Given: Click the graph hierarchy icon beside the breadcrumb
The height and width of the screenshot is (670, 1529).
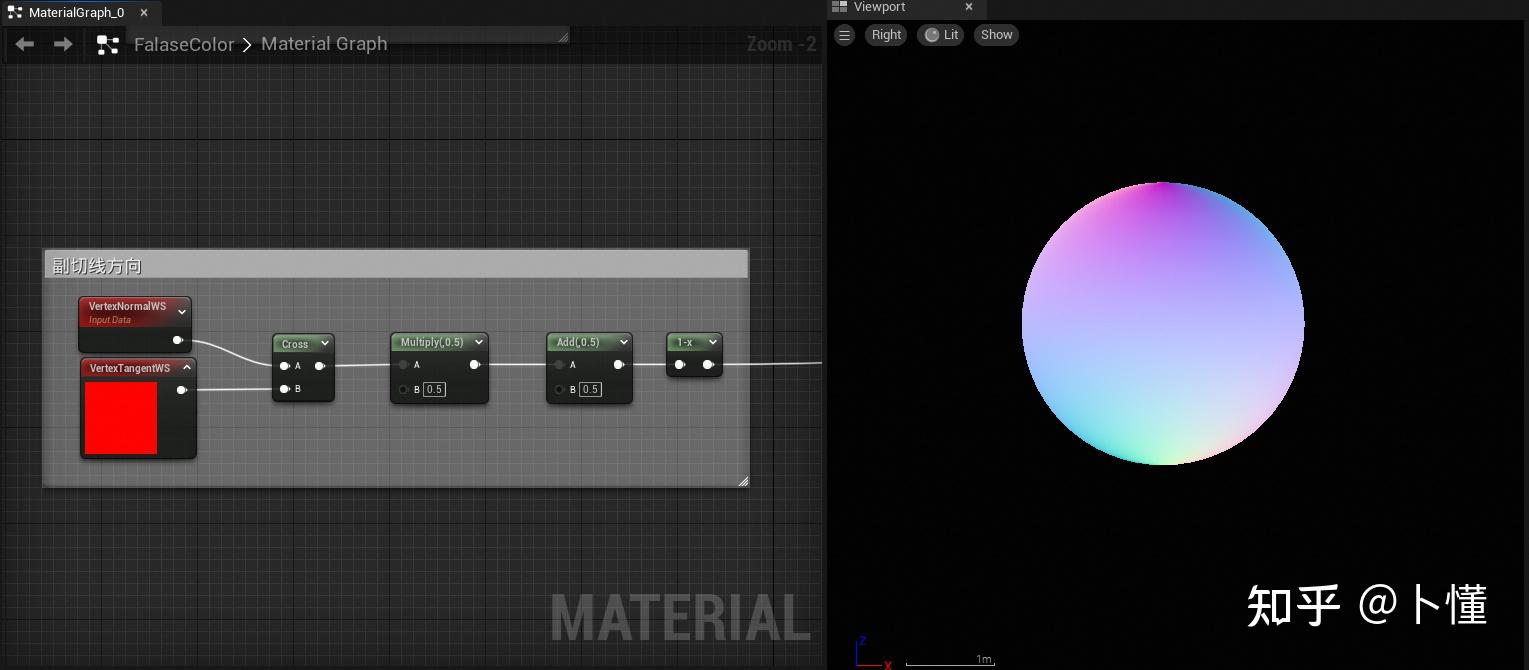Looking at the screenshot, I should point(108,44).
